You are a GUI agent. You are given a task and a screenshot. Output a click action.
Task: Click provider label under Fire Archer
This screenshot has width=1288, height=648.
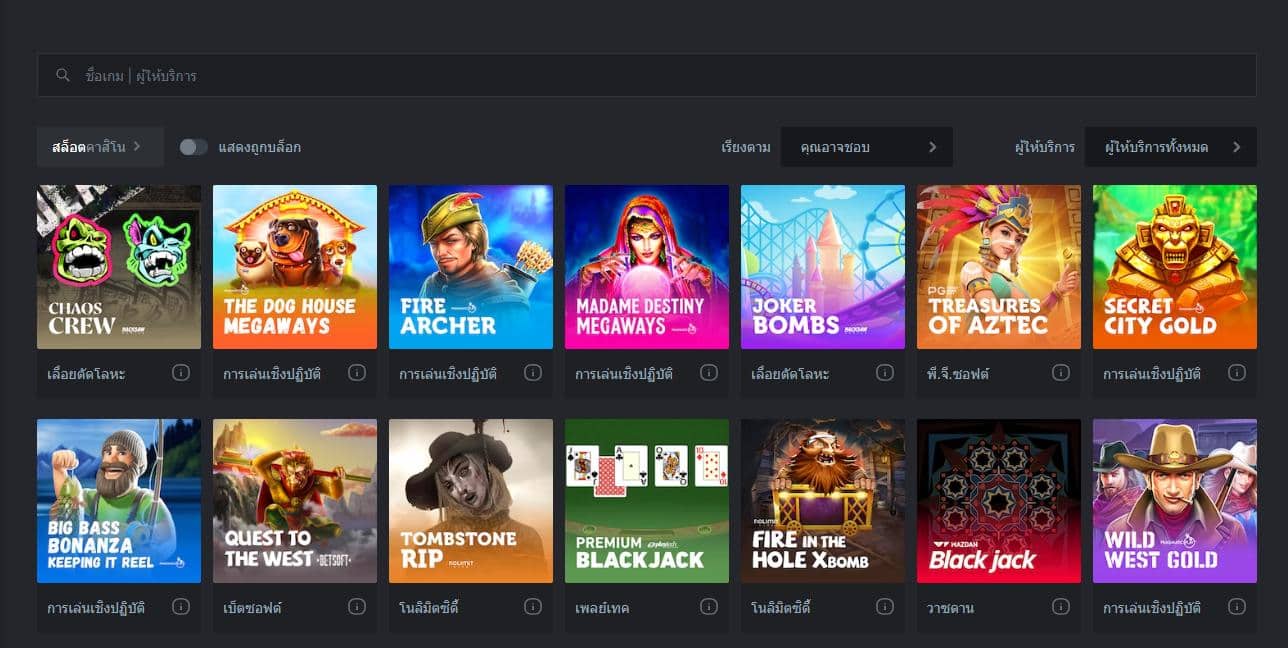coord(448,374)
